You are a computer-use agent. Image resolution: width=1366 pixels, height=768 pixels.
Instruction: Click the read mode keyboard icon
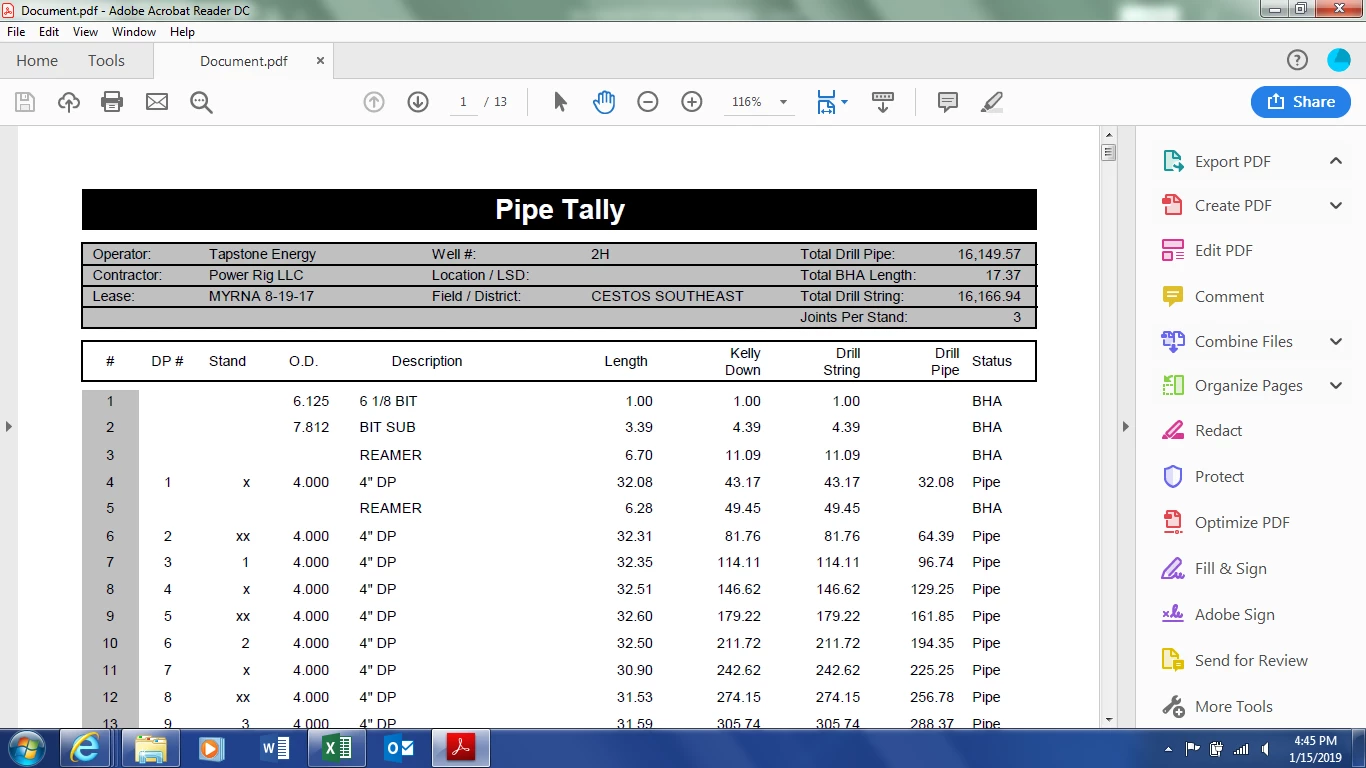point(883,102)
